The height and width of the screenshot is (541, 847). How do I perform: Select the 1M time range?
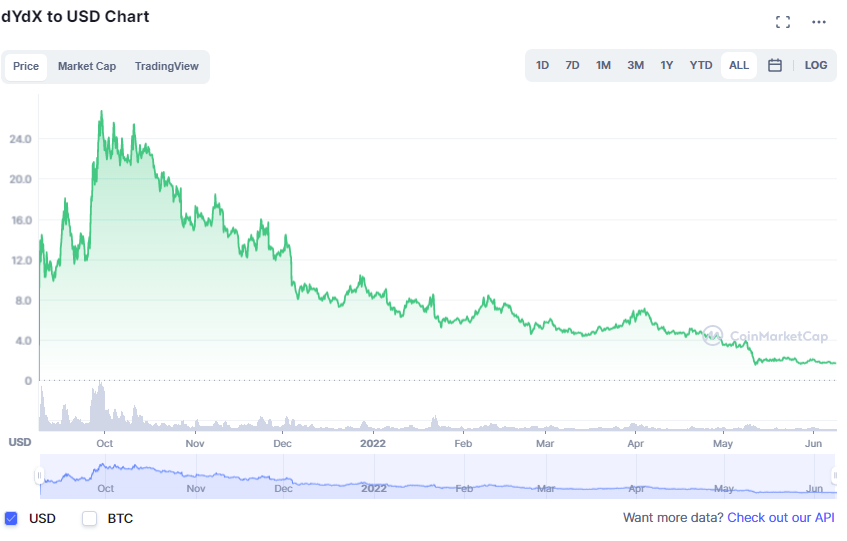click(603, 65)
